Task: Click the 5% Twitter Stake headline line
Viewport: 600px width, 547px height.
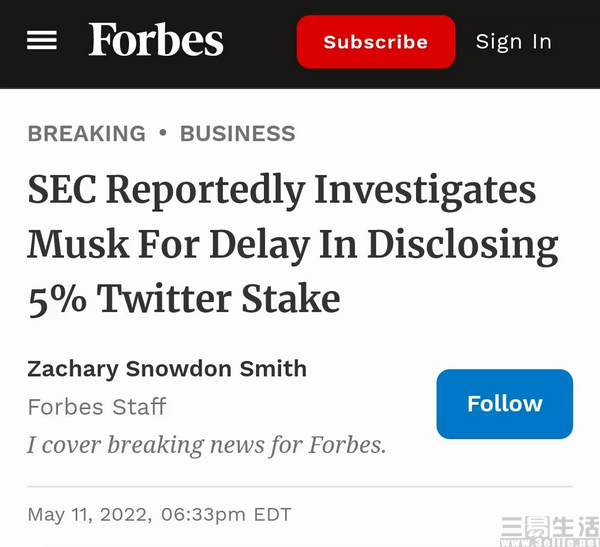Action: click(184, 299)
